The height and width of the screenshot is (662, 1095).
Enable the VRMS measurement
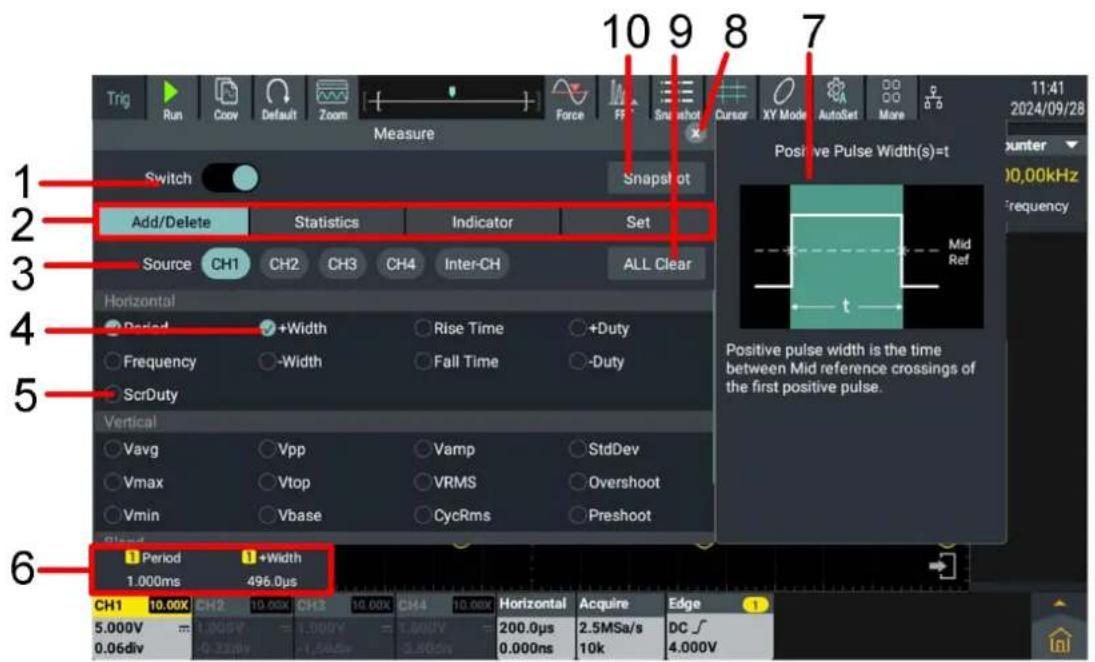pyautogui.click(x=422, y=482)
